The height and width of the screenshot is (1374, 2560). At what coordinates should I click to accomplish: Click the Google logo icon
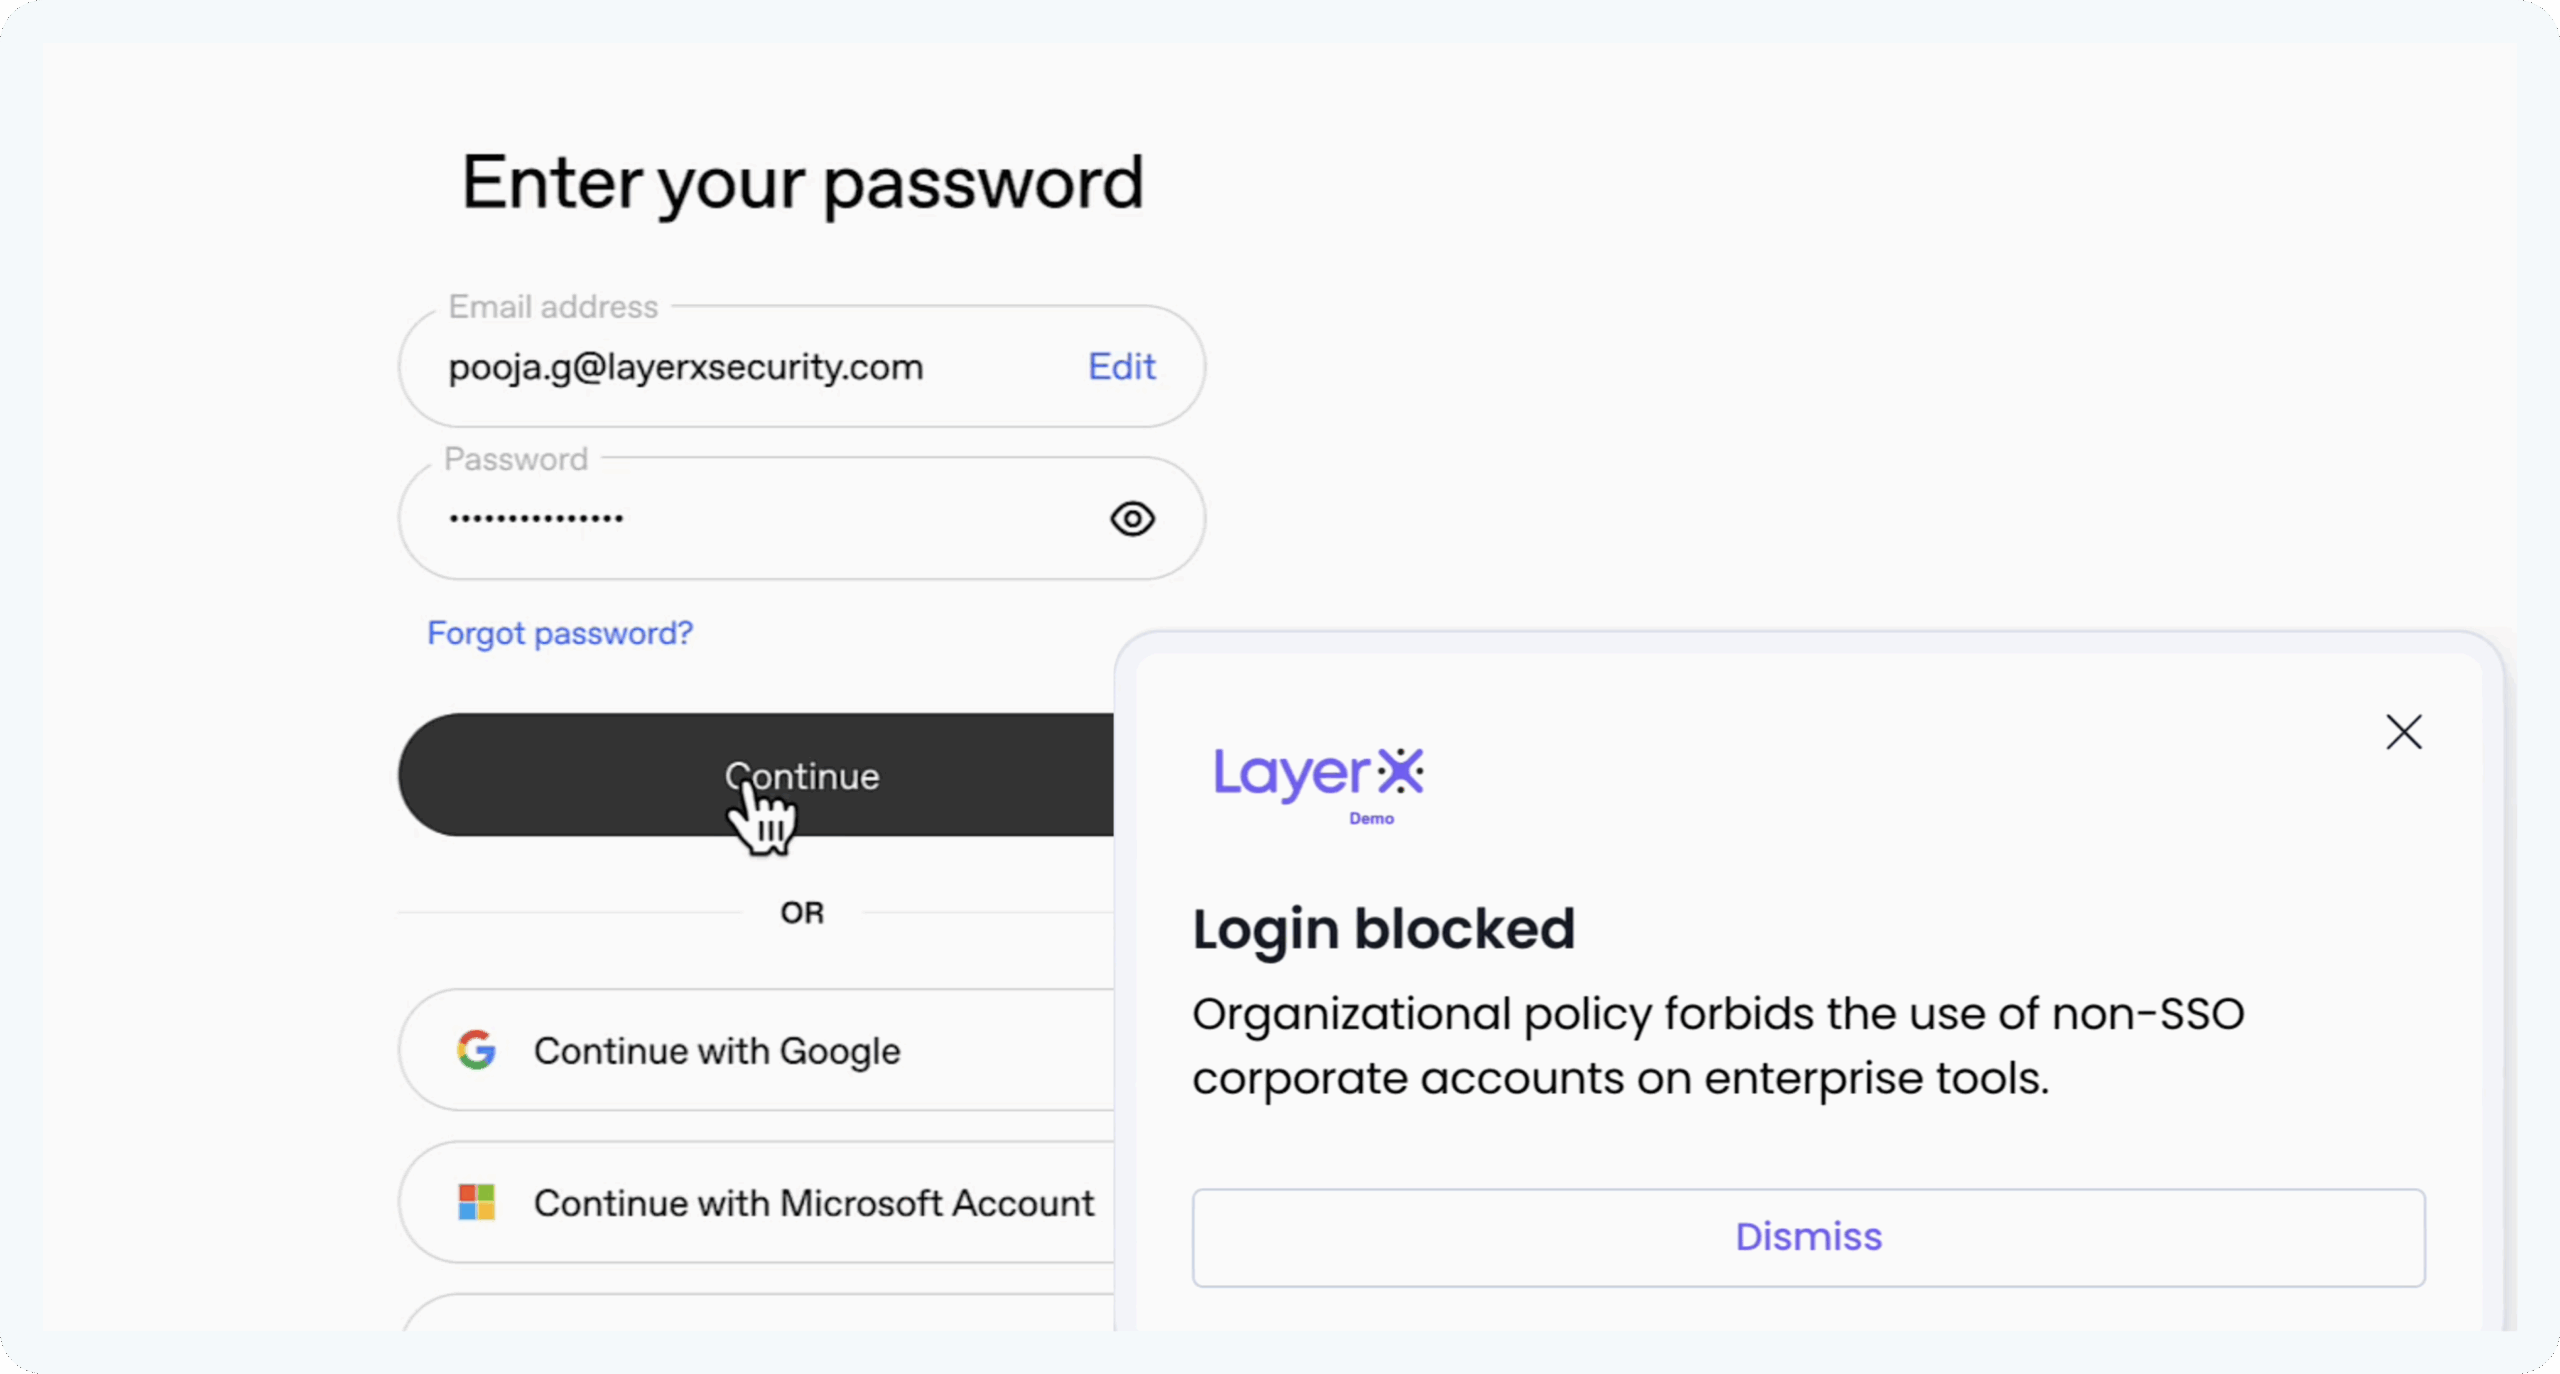click(477, 1050)
